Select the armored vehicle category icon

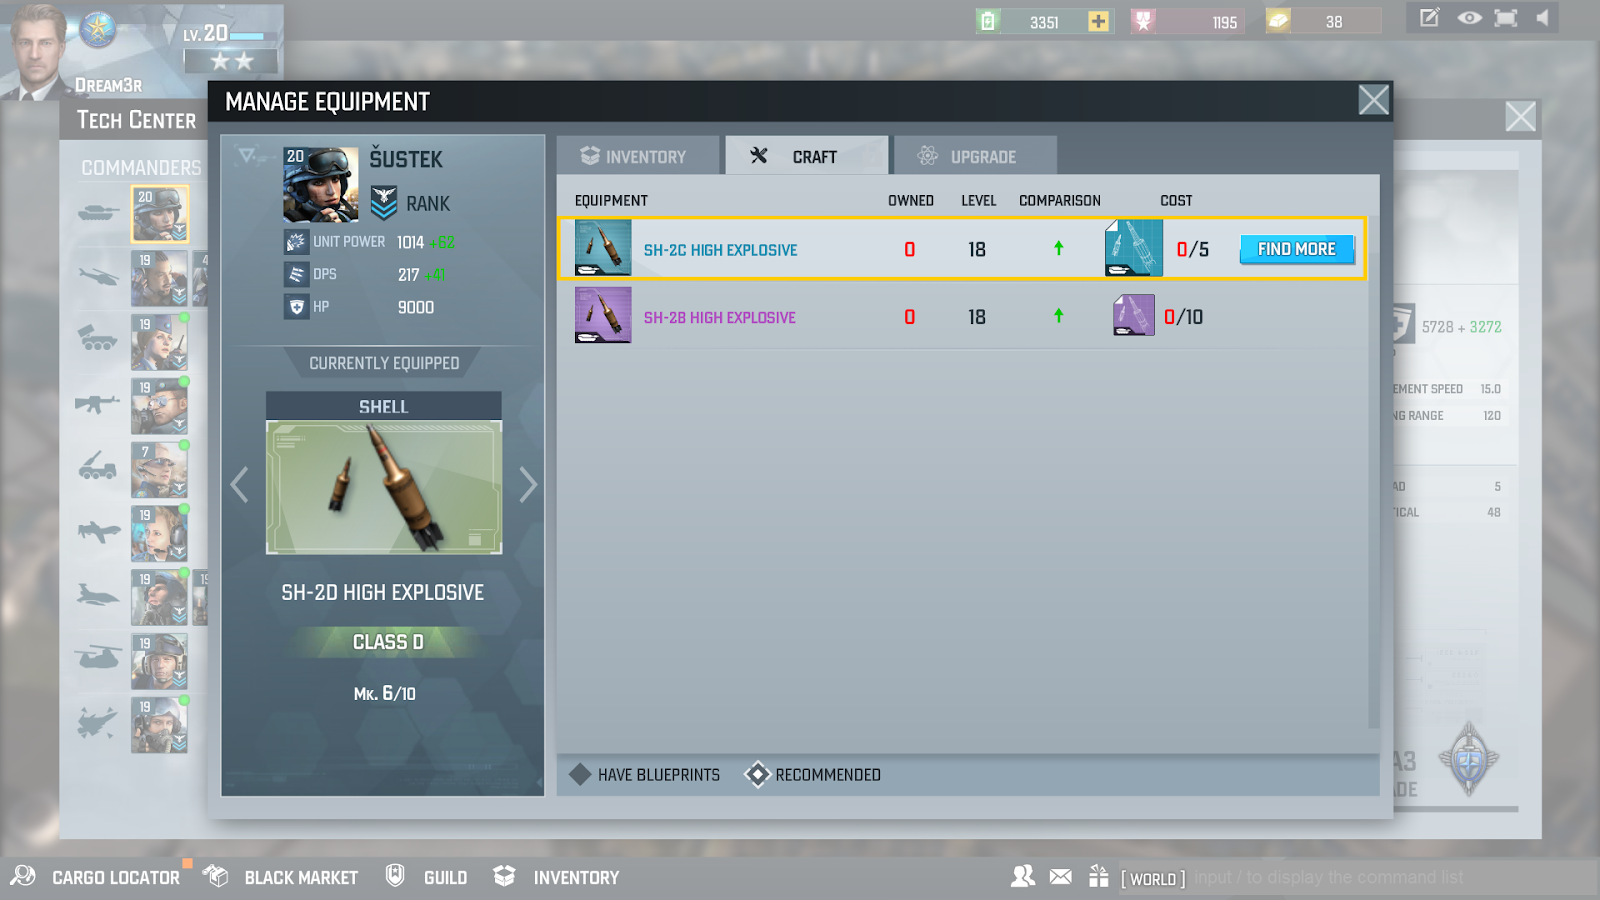[98, 340]
